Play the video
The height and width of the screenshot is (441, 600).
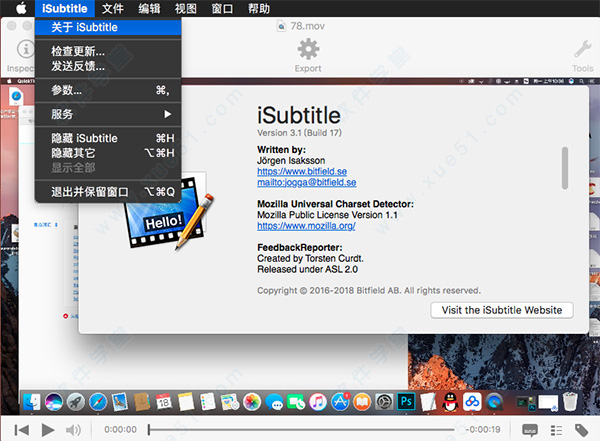(x=48, y=430)
